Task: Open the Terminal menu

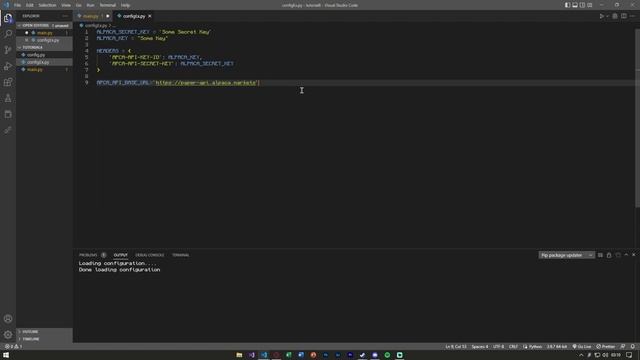Action: [x=107, y=5]
